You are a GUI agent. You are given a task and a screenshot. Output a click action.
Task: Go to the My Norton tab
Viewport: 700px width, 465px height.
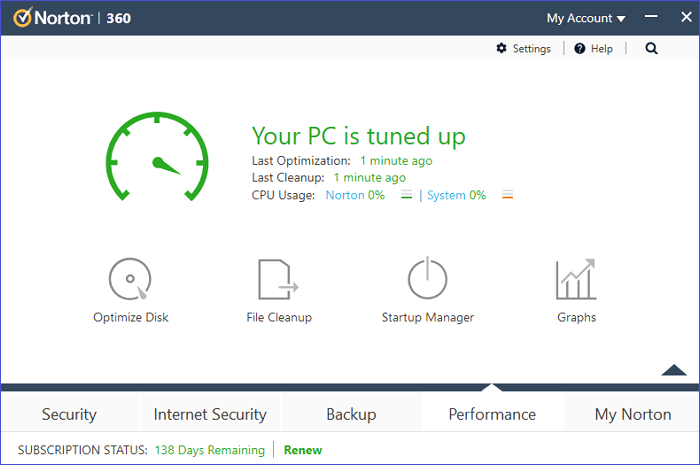(633, 414)
